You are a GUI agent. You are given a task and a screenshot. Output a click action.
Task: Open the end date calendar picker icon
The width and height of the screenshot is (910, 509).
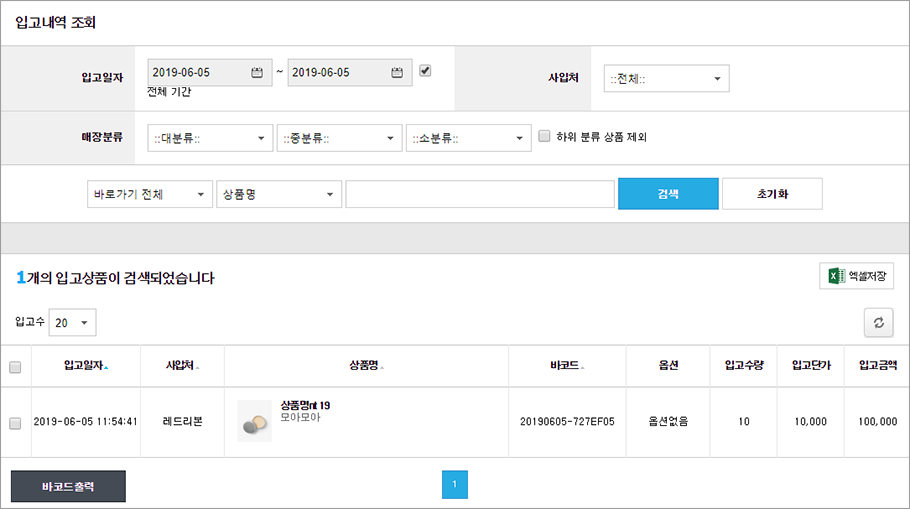click(396, 73)
